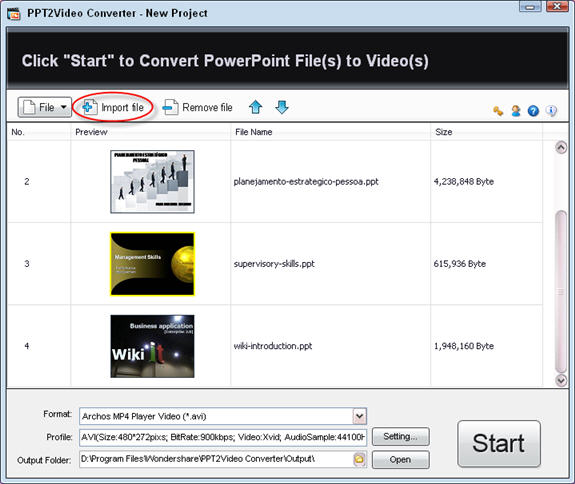This screenshot has height=484, width=575.
Task: Click the Open output folder button
Action: point(400,459)
